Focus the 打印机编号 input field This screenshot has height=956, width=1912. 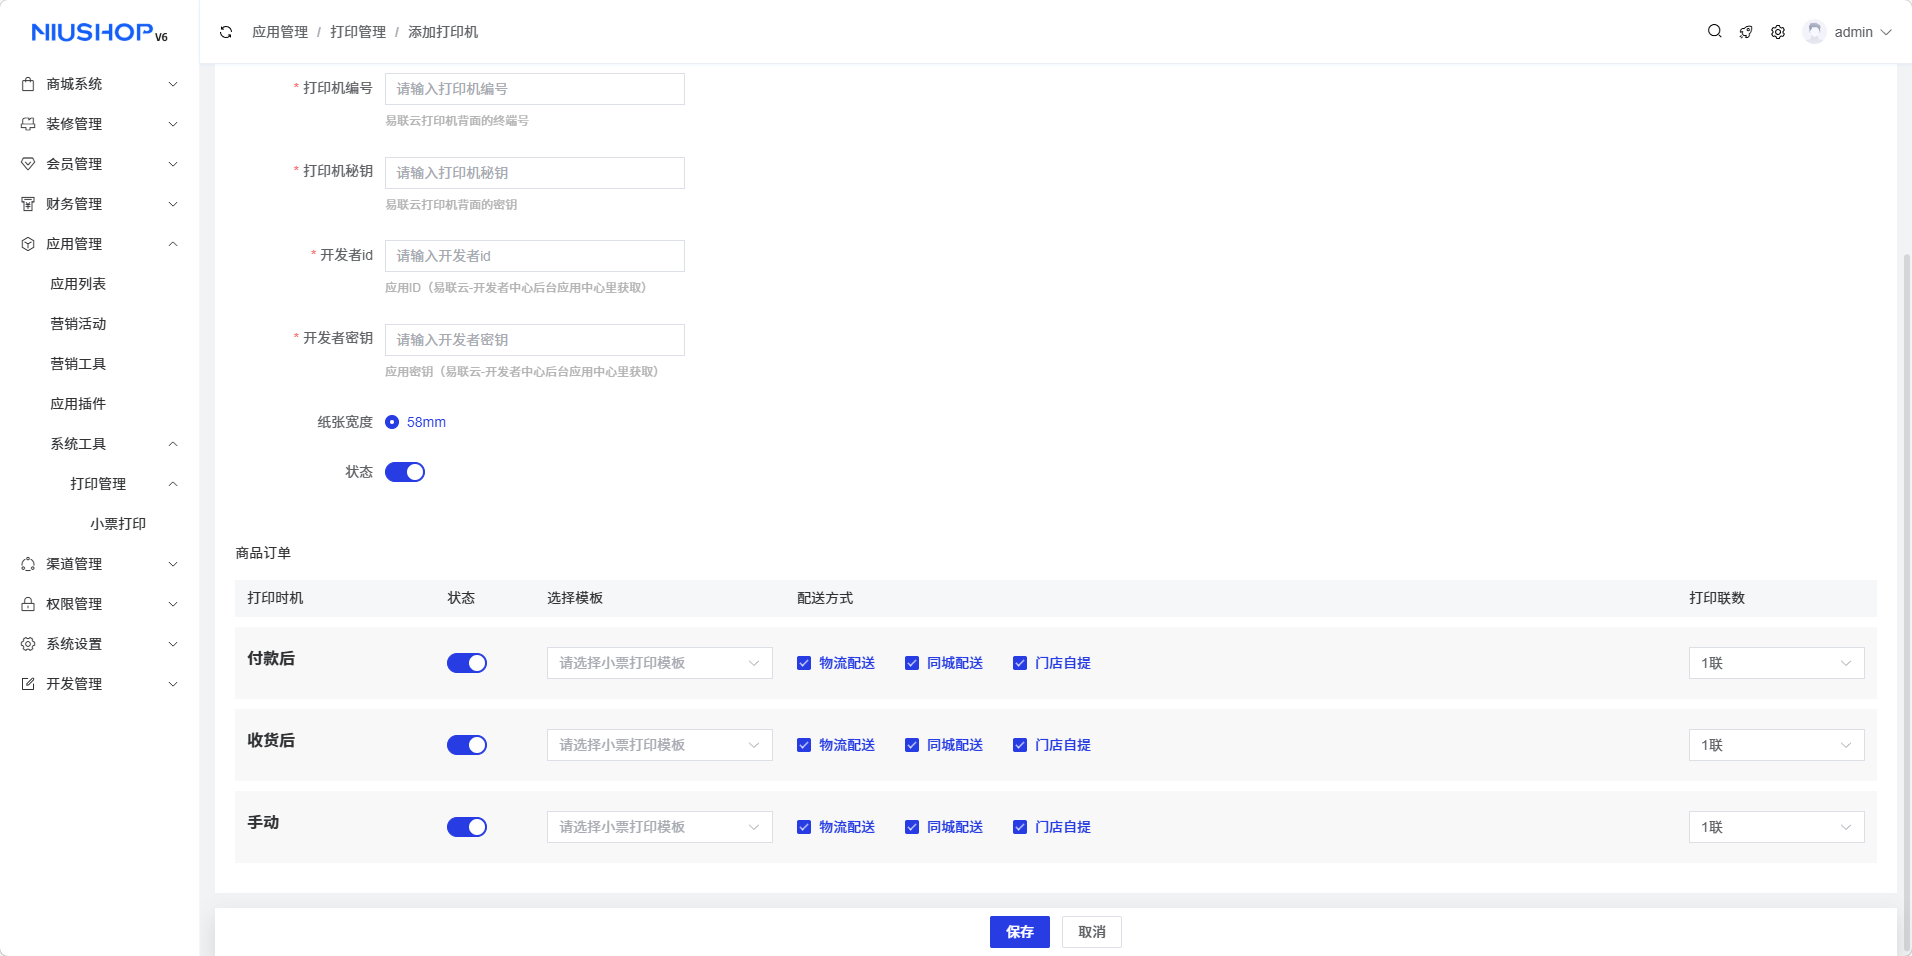535,89
